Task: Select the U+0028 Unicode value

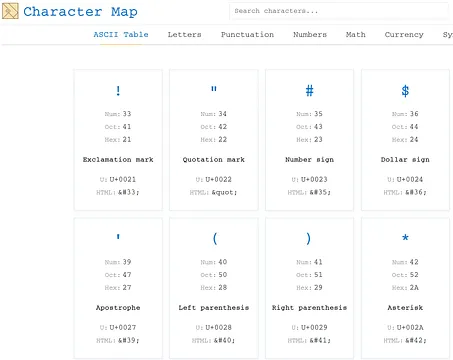Action: coord(218,327)
